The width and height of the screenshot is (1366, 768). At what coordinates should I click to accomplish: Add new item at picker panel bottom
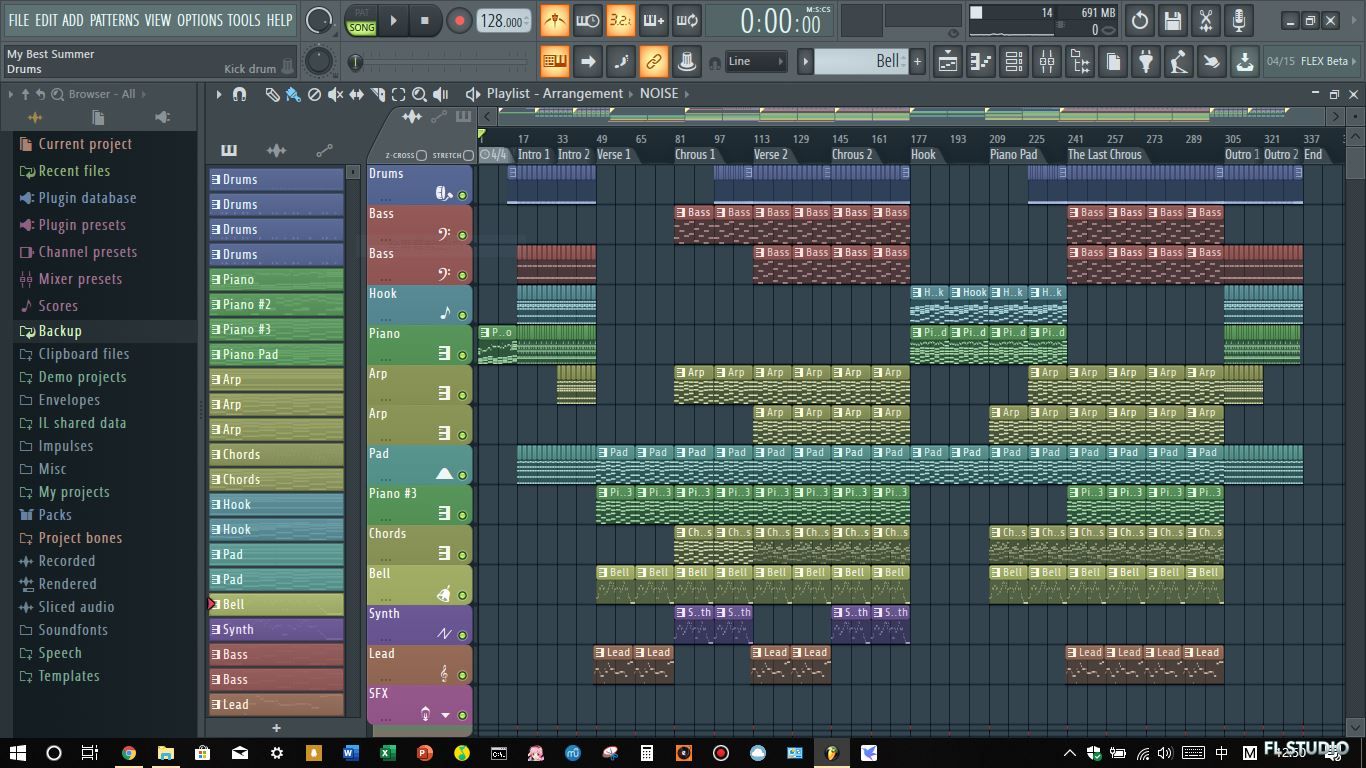(277, 728)
